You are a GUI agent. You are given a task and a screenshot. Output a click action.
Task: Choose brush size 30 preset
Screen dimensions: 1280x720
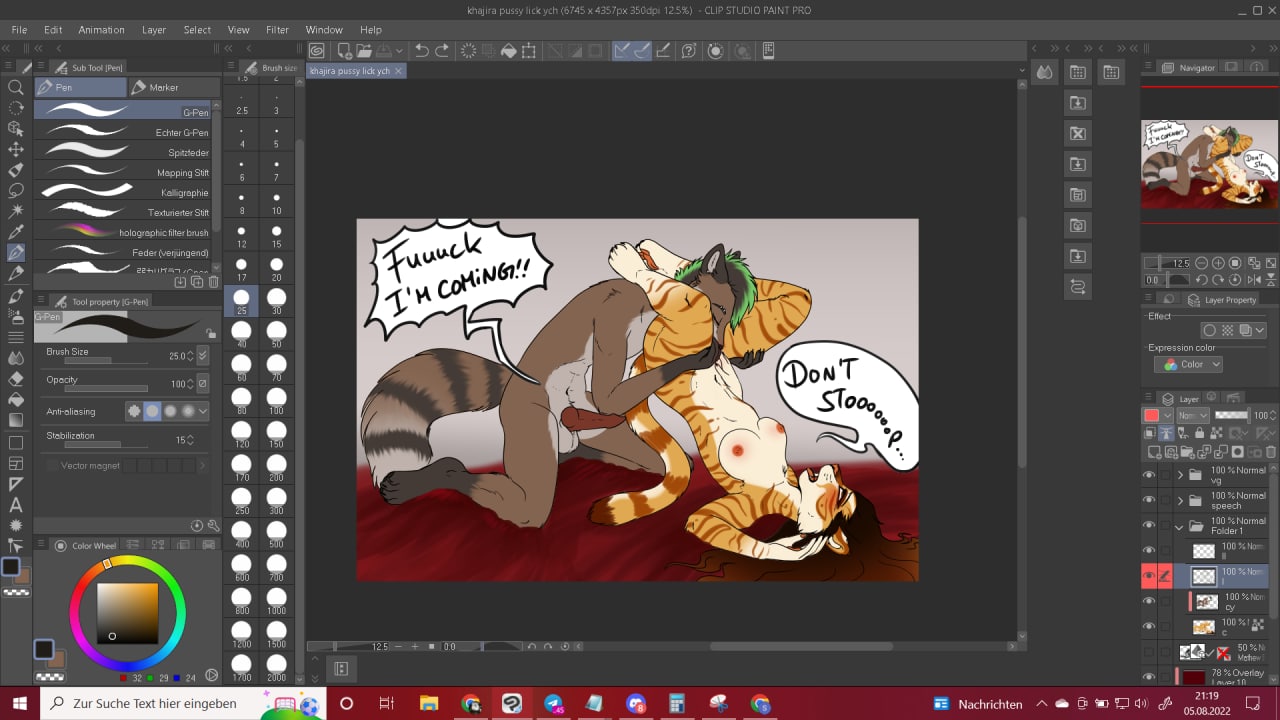(276, 299)
